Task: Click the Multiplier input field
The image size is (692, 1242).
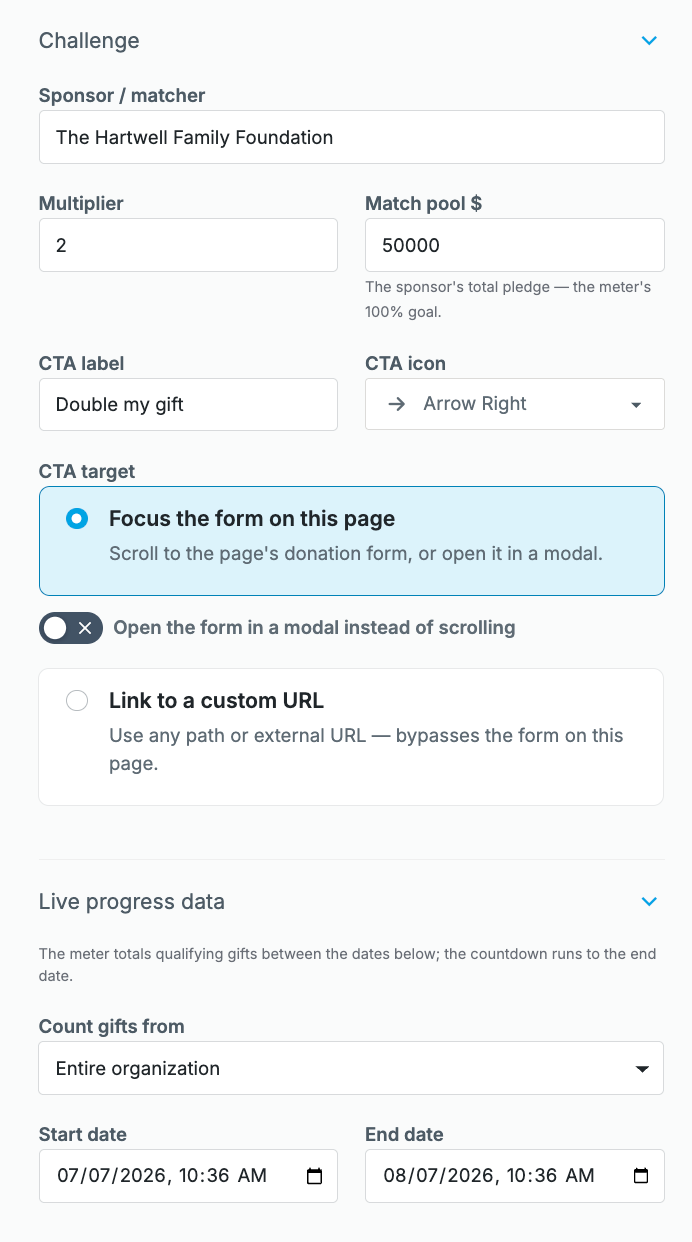Action: click(188, 245)
